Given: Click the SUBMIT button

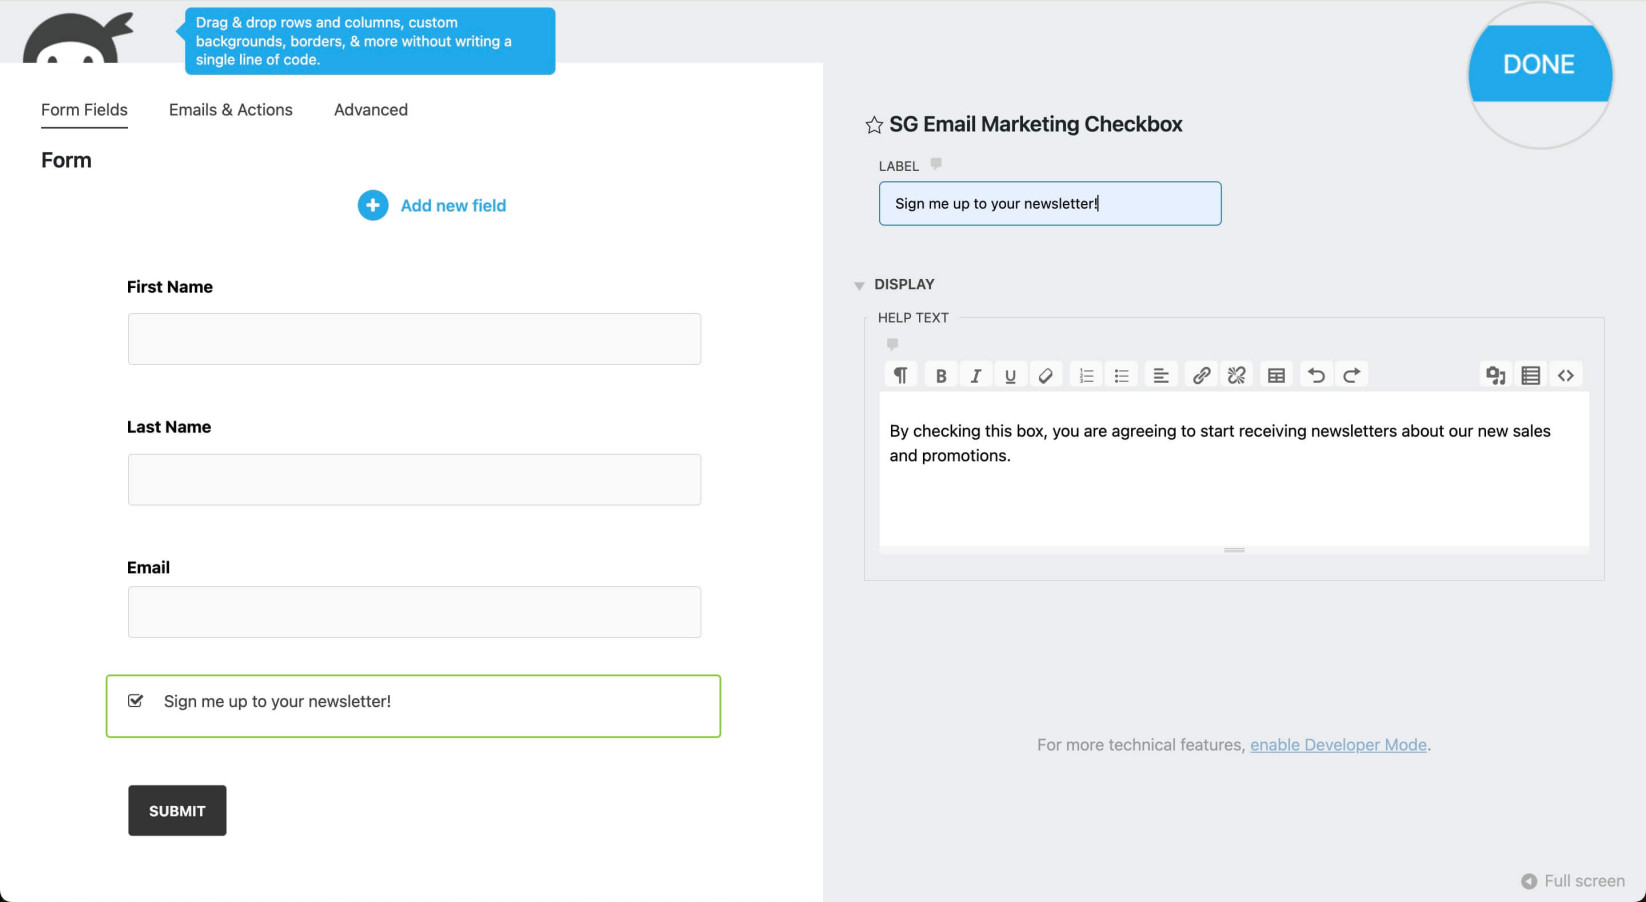Looking at the screenshot, I should coord(177,811).
